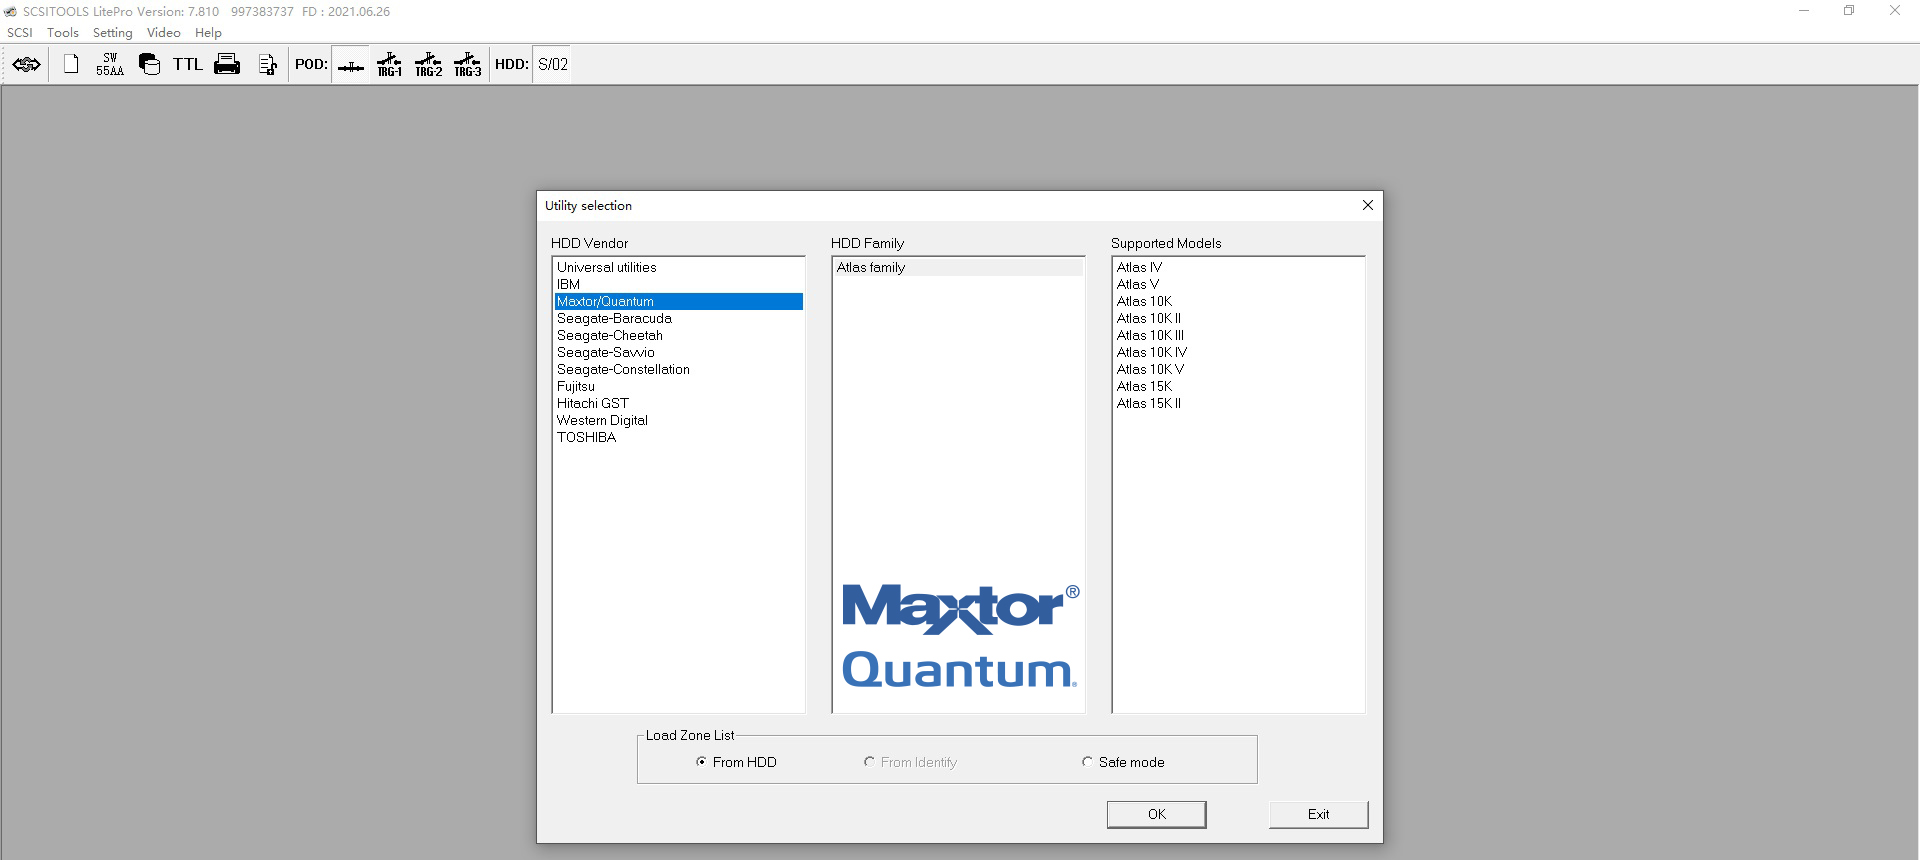
Task: Select IBM in HDD Vendor list
Action: click(678, 284)
